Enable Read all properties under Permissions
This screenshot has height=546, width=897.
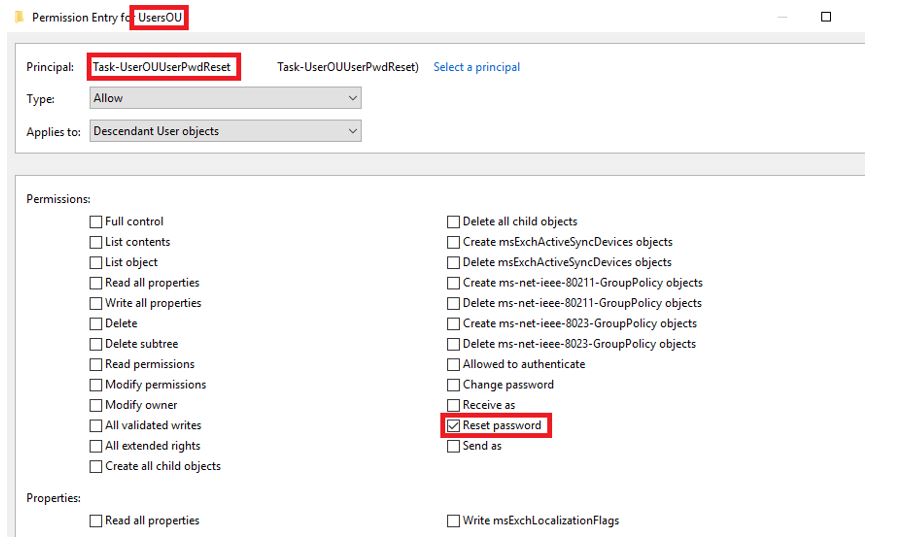96,283
